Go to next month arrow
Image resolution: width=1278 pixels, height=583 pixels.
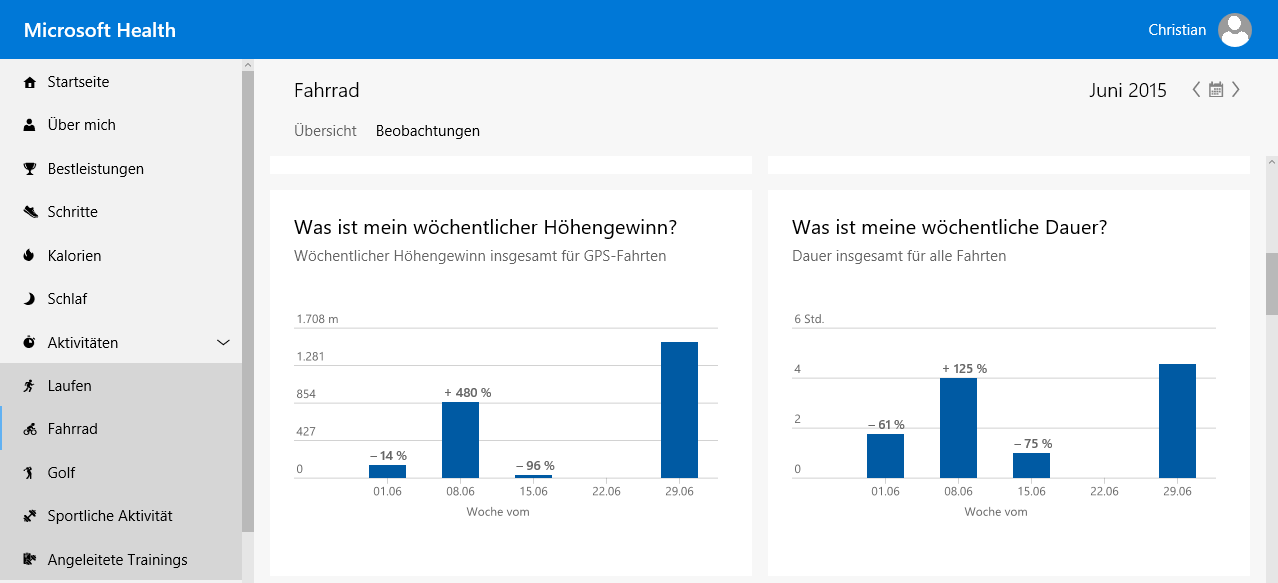(x=1236, y=90)
